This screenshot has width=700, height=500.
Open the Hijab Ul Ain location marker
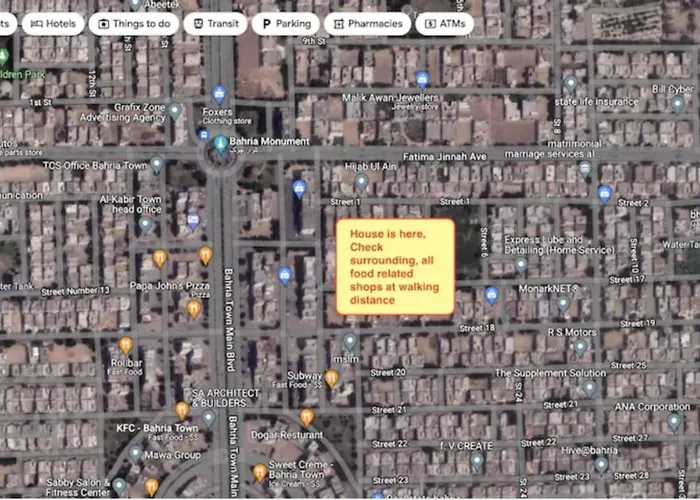(361, 183)
